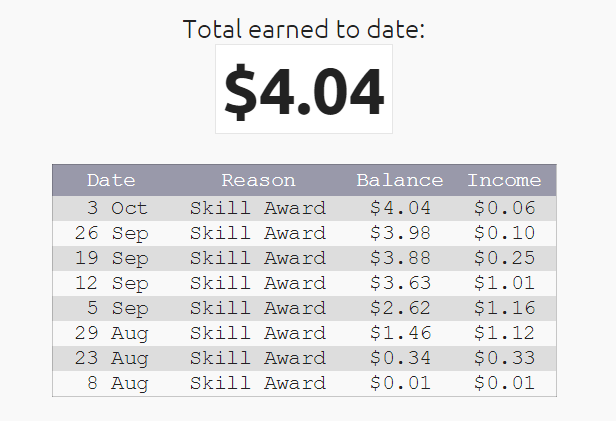Click the Reason column header
Viewport: 616px width, 421px height.
pyautogui.click(x=258, y=180)
